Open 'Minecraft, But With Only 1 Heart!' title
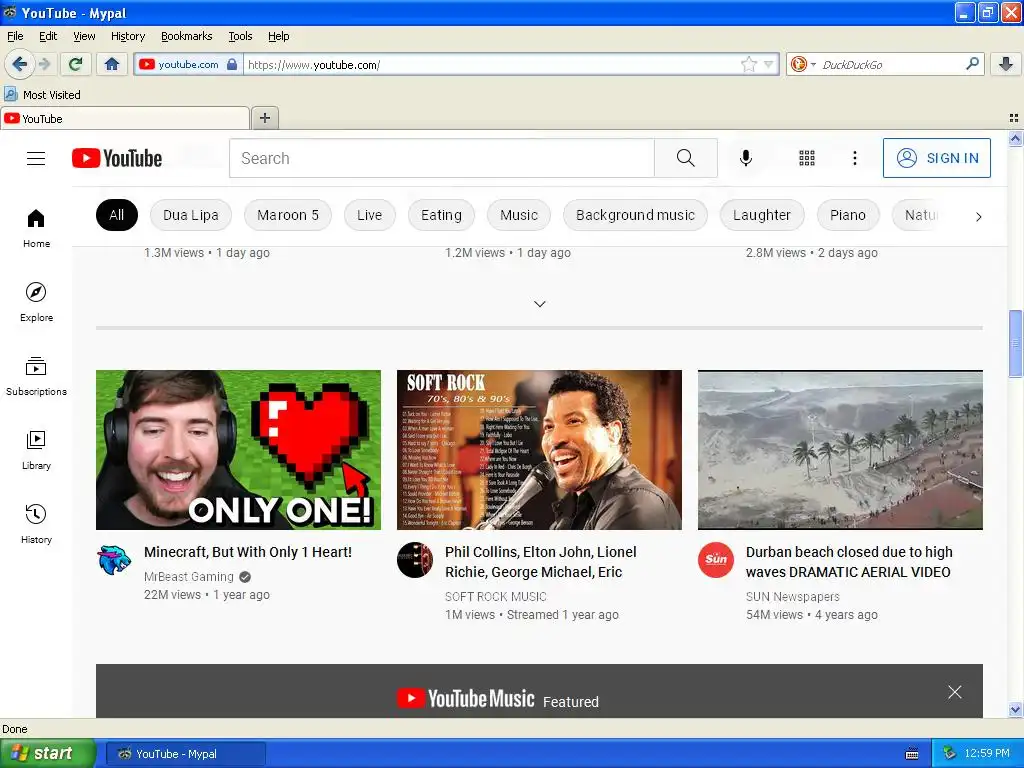1024x768 pixels. click(x=248, y=552)
